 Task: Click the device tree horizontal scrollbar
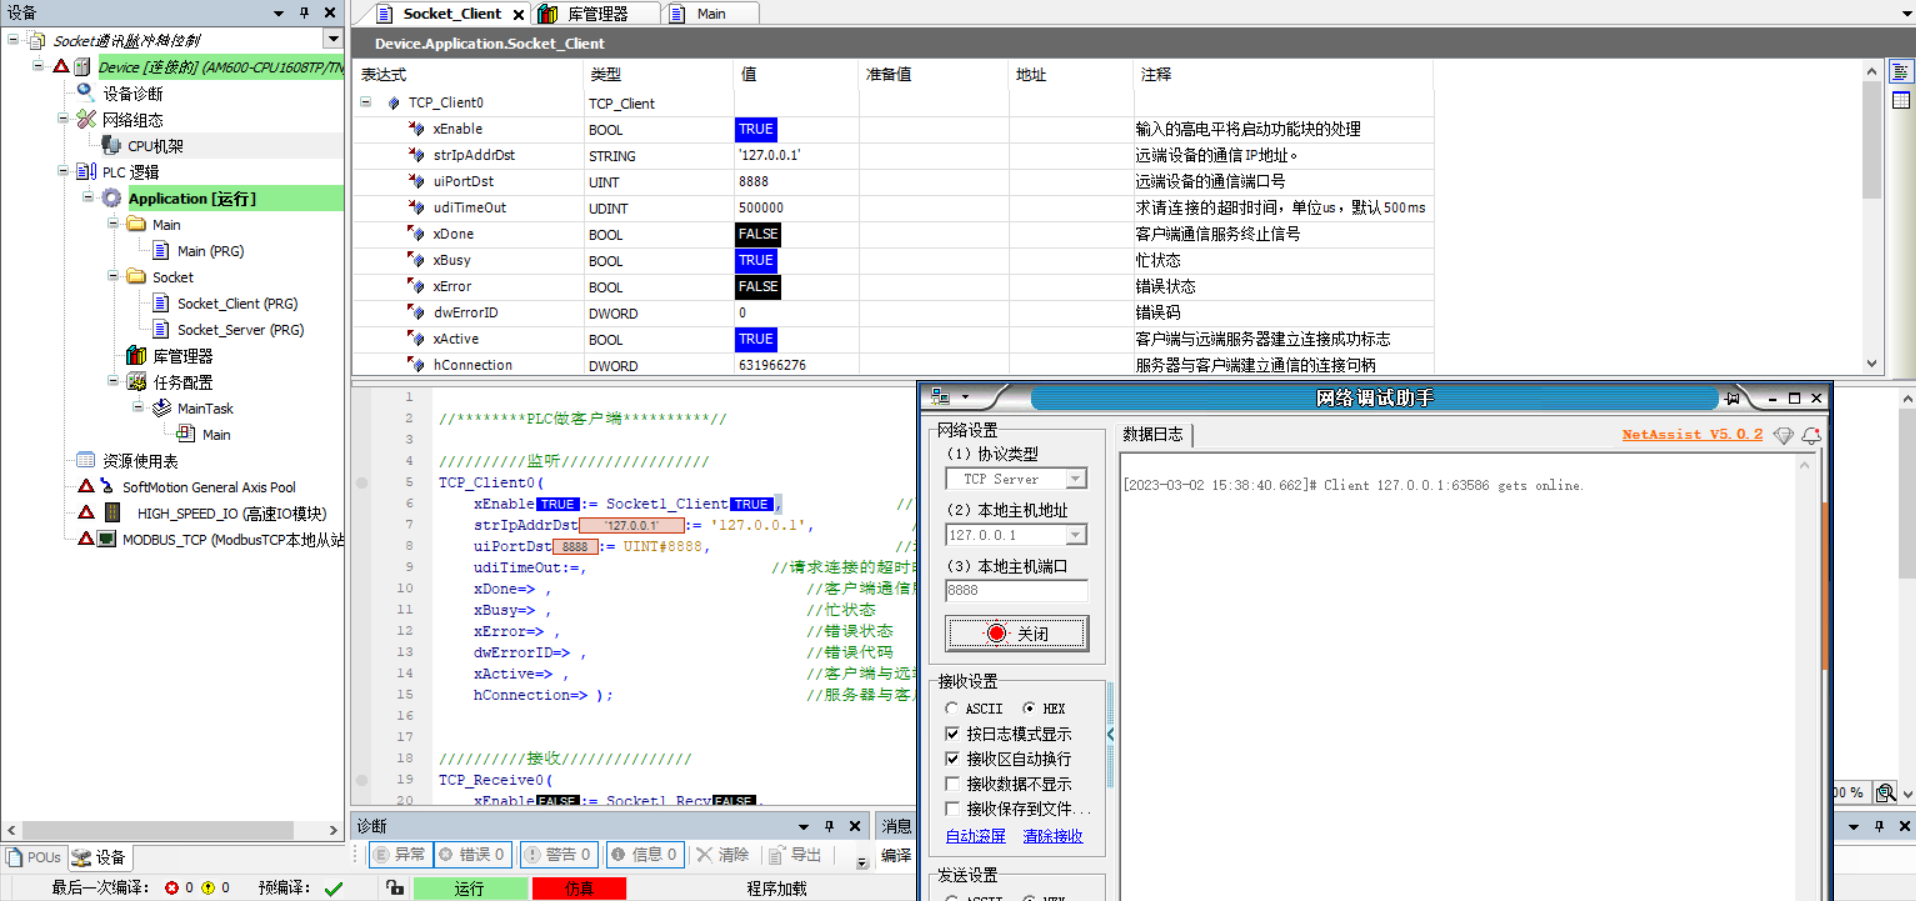(x=160, y=830)
